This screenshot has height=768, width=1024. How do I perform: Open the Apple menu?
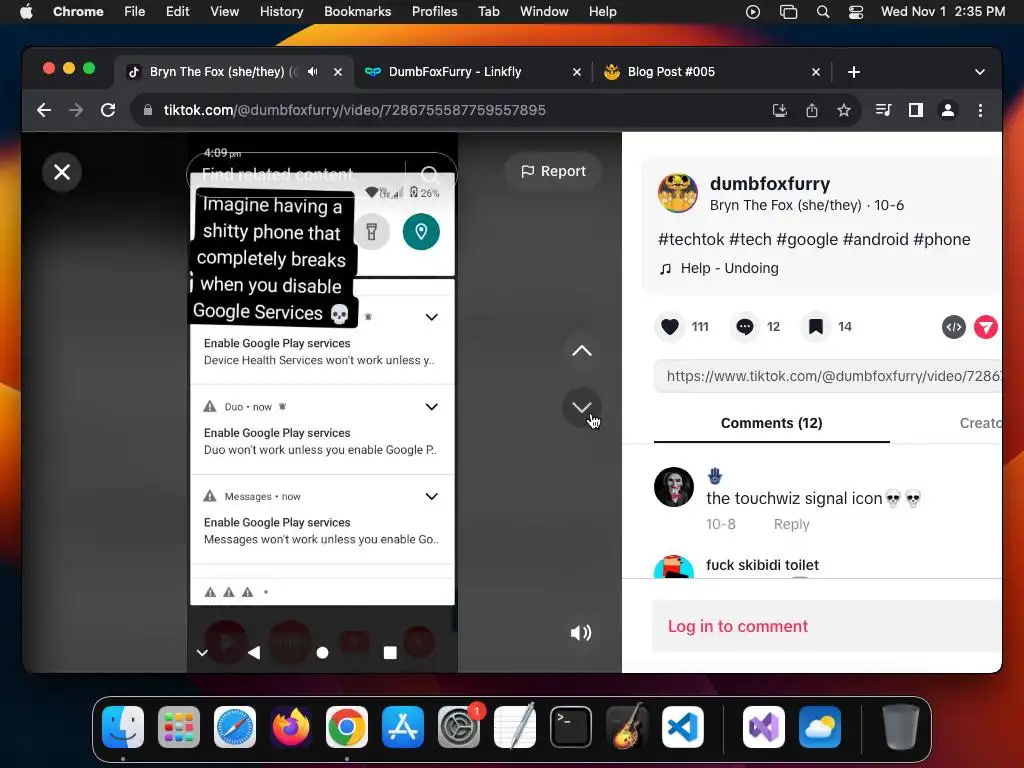click(x=26, y=11)
